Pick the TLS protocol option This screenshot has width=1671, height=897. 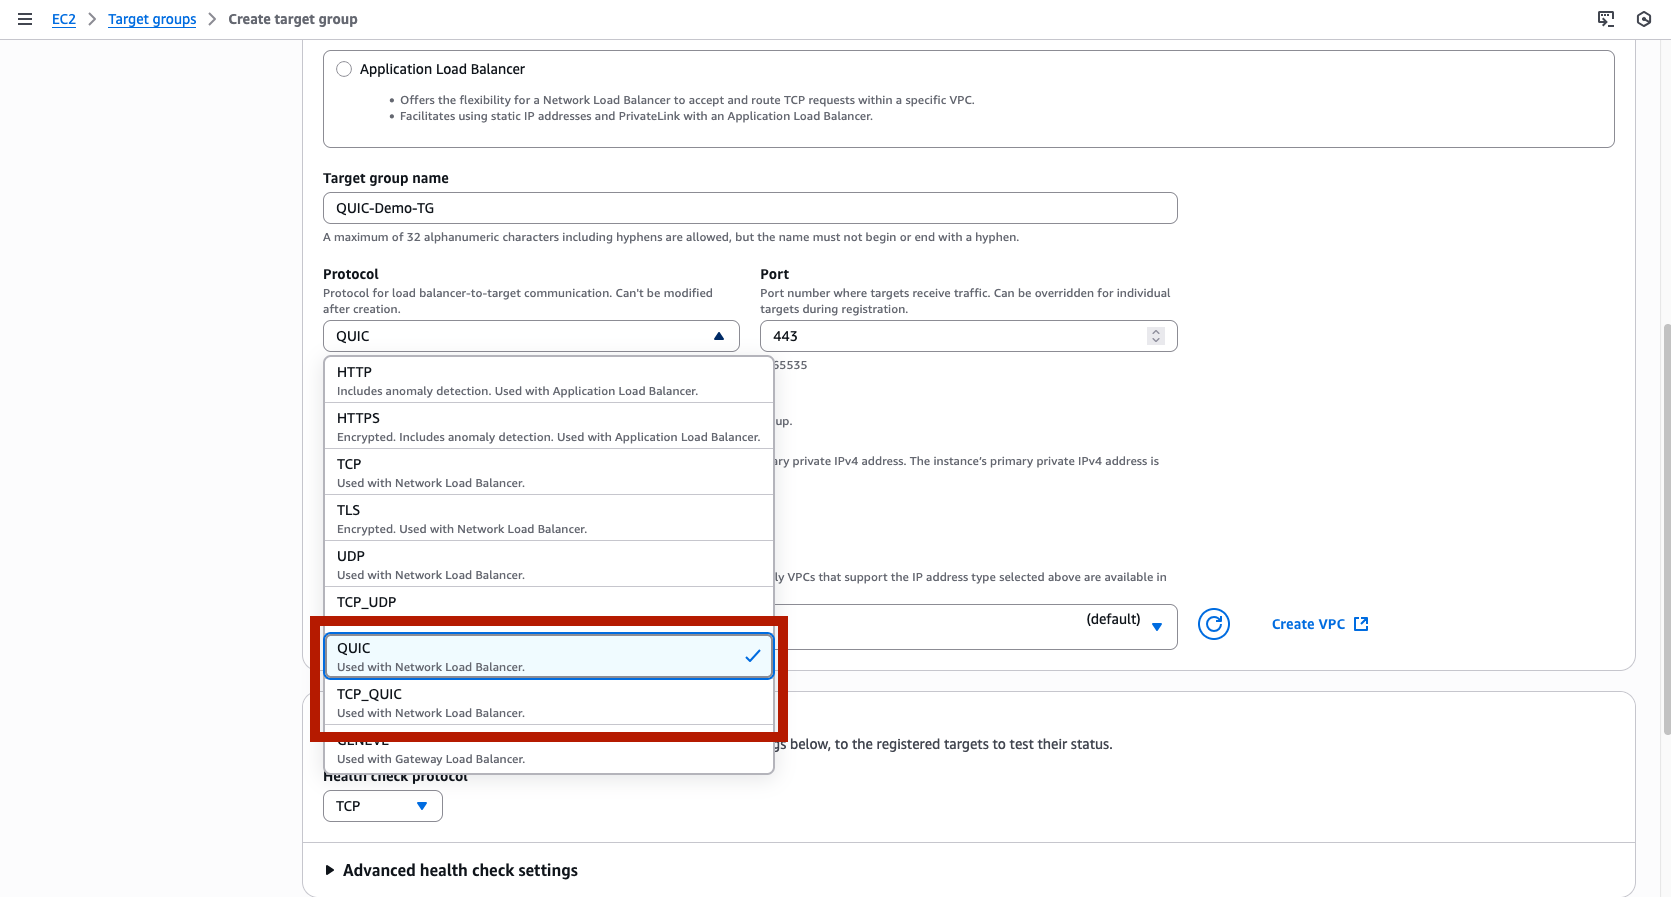[x=548, y=518]
